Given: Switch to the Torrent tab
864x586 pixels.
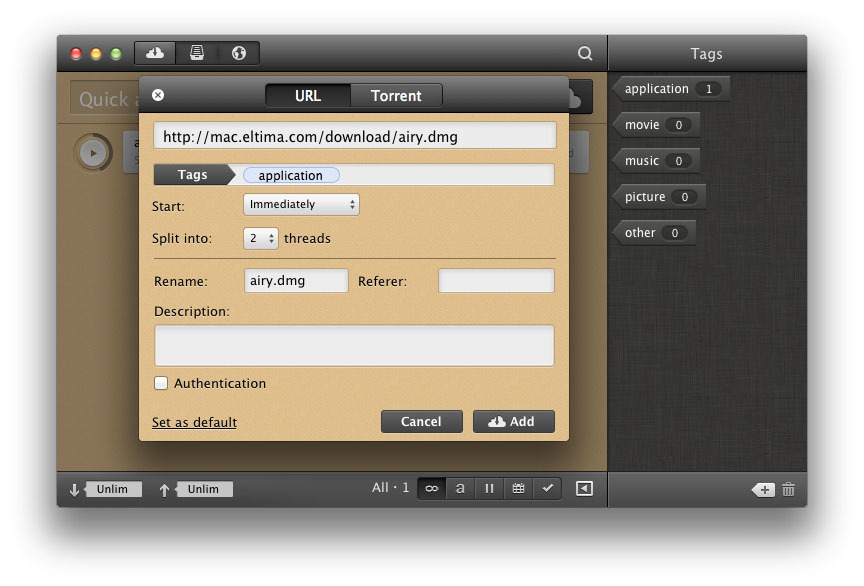Looking at the screenshot, I should (396, 96).
